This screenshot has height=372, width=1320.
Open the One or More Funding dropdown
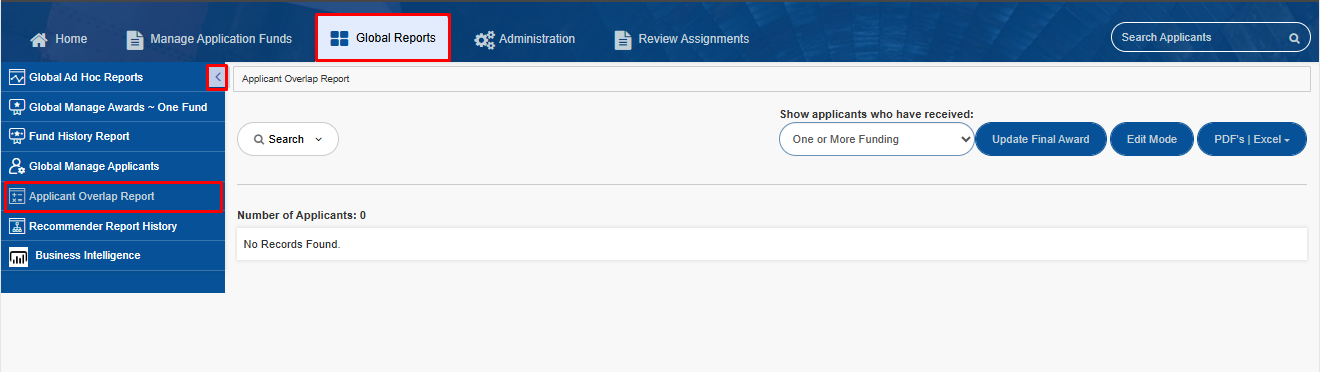pyautogui.click(x=876, y=139)
